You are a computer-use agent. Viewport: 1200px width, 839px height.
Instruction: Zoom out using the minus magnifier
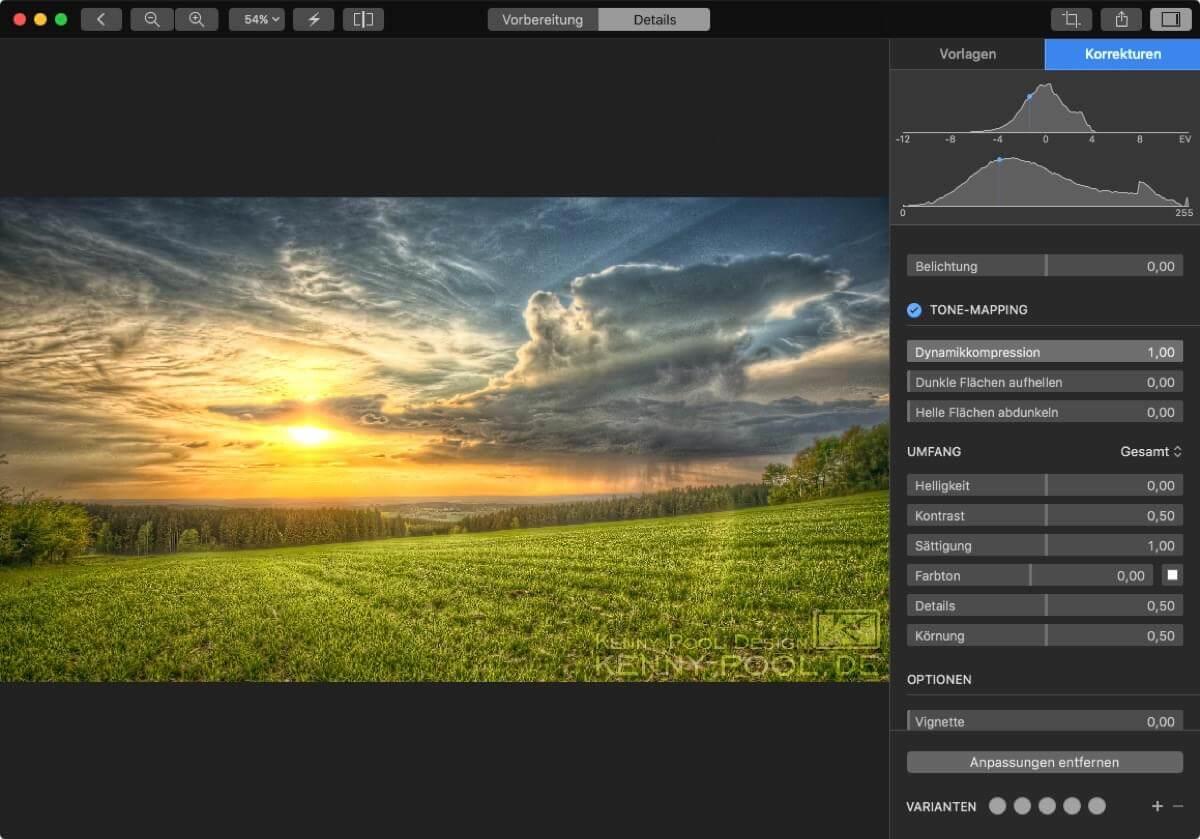(152, 19)
